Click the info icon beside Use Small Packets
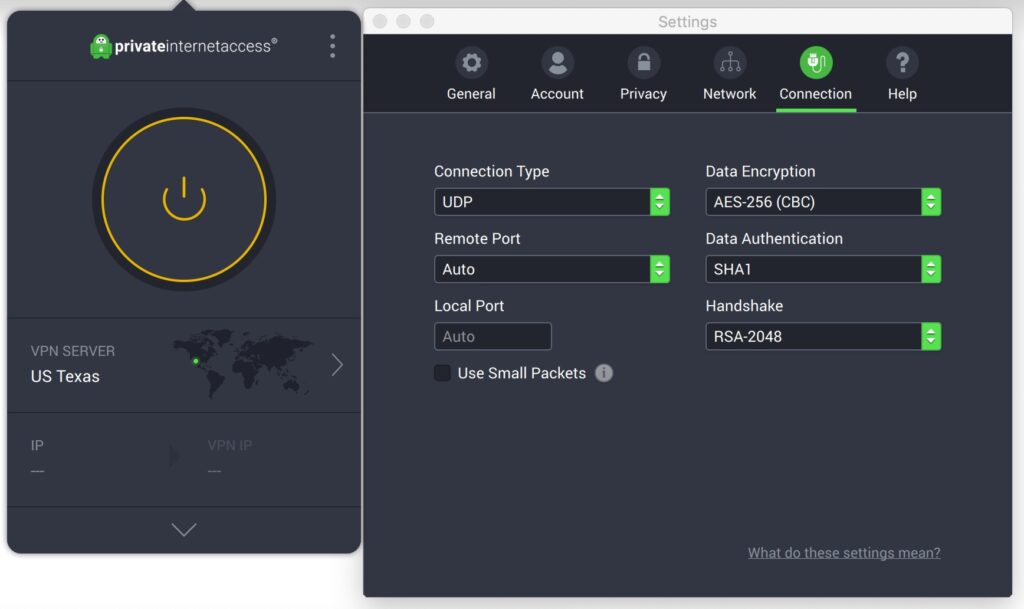Viewport: 1024px width, 609px height. (x=604, y=373)
